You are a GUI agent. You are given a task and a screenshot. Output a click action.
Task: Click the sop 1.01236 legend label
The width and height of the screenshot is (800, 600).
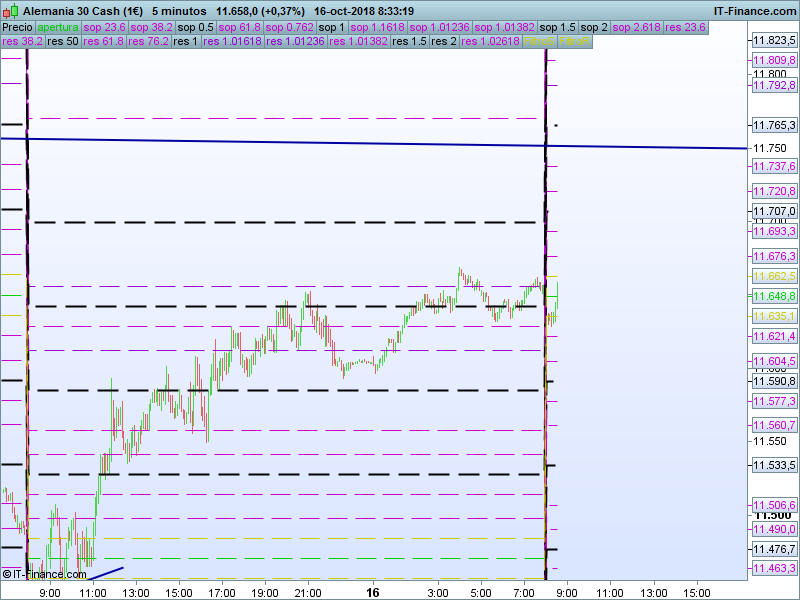(x=439, y=27)
